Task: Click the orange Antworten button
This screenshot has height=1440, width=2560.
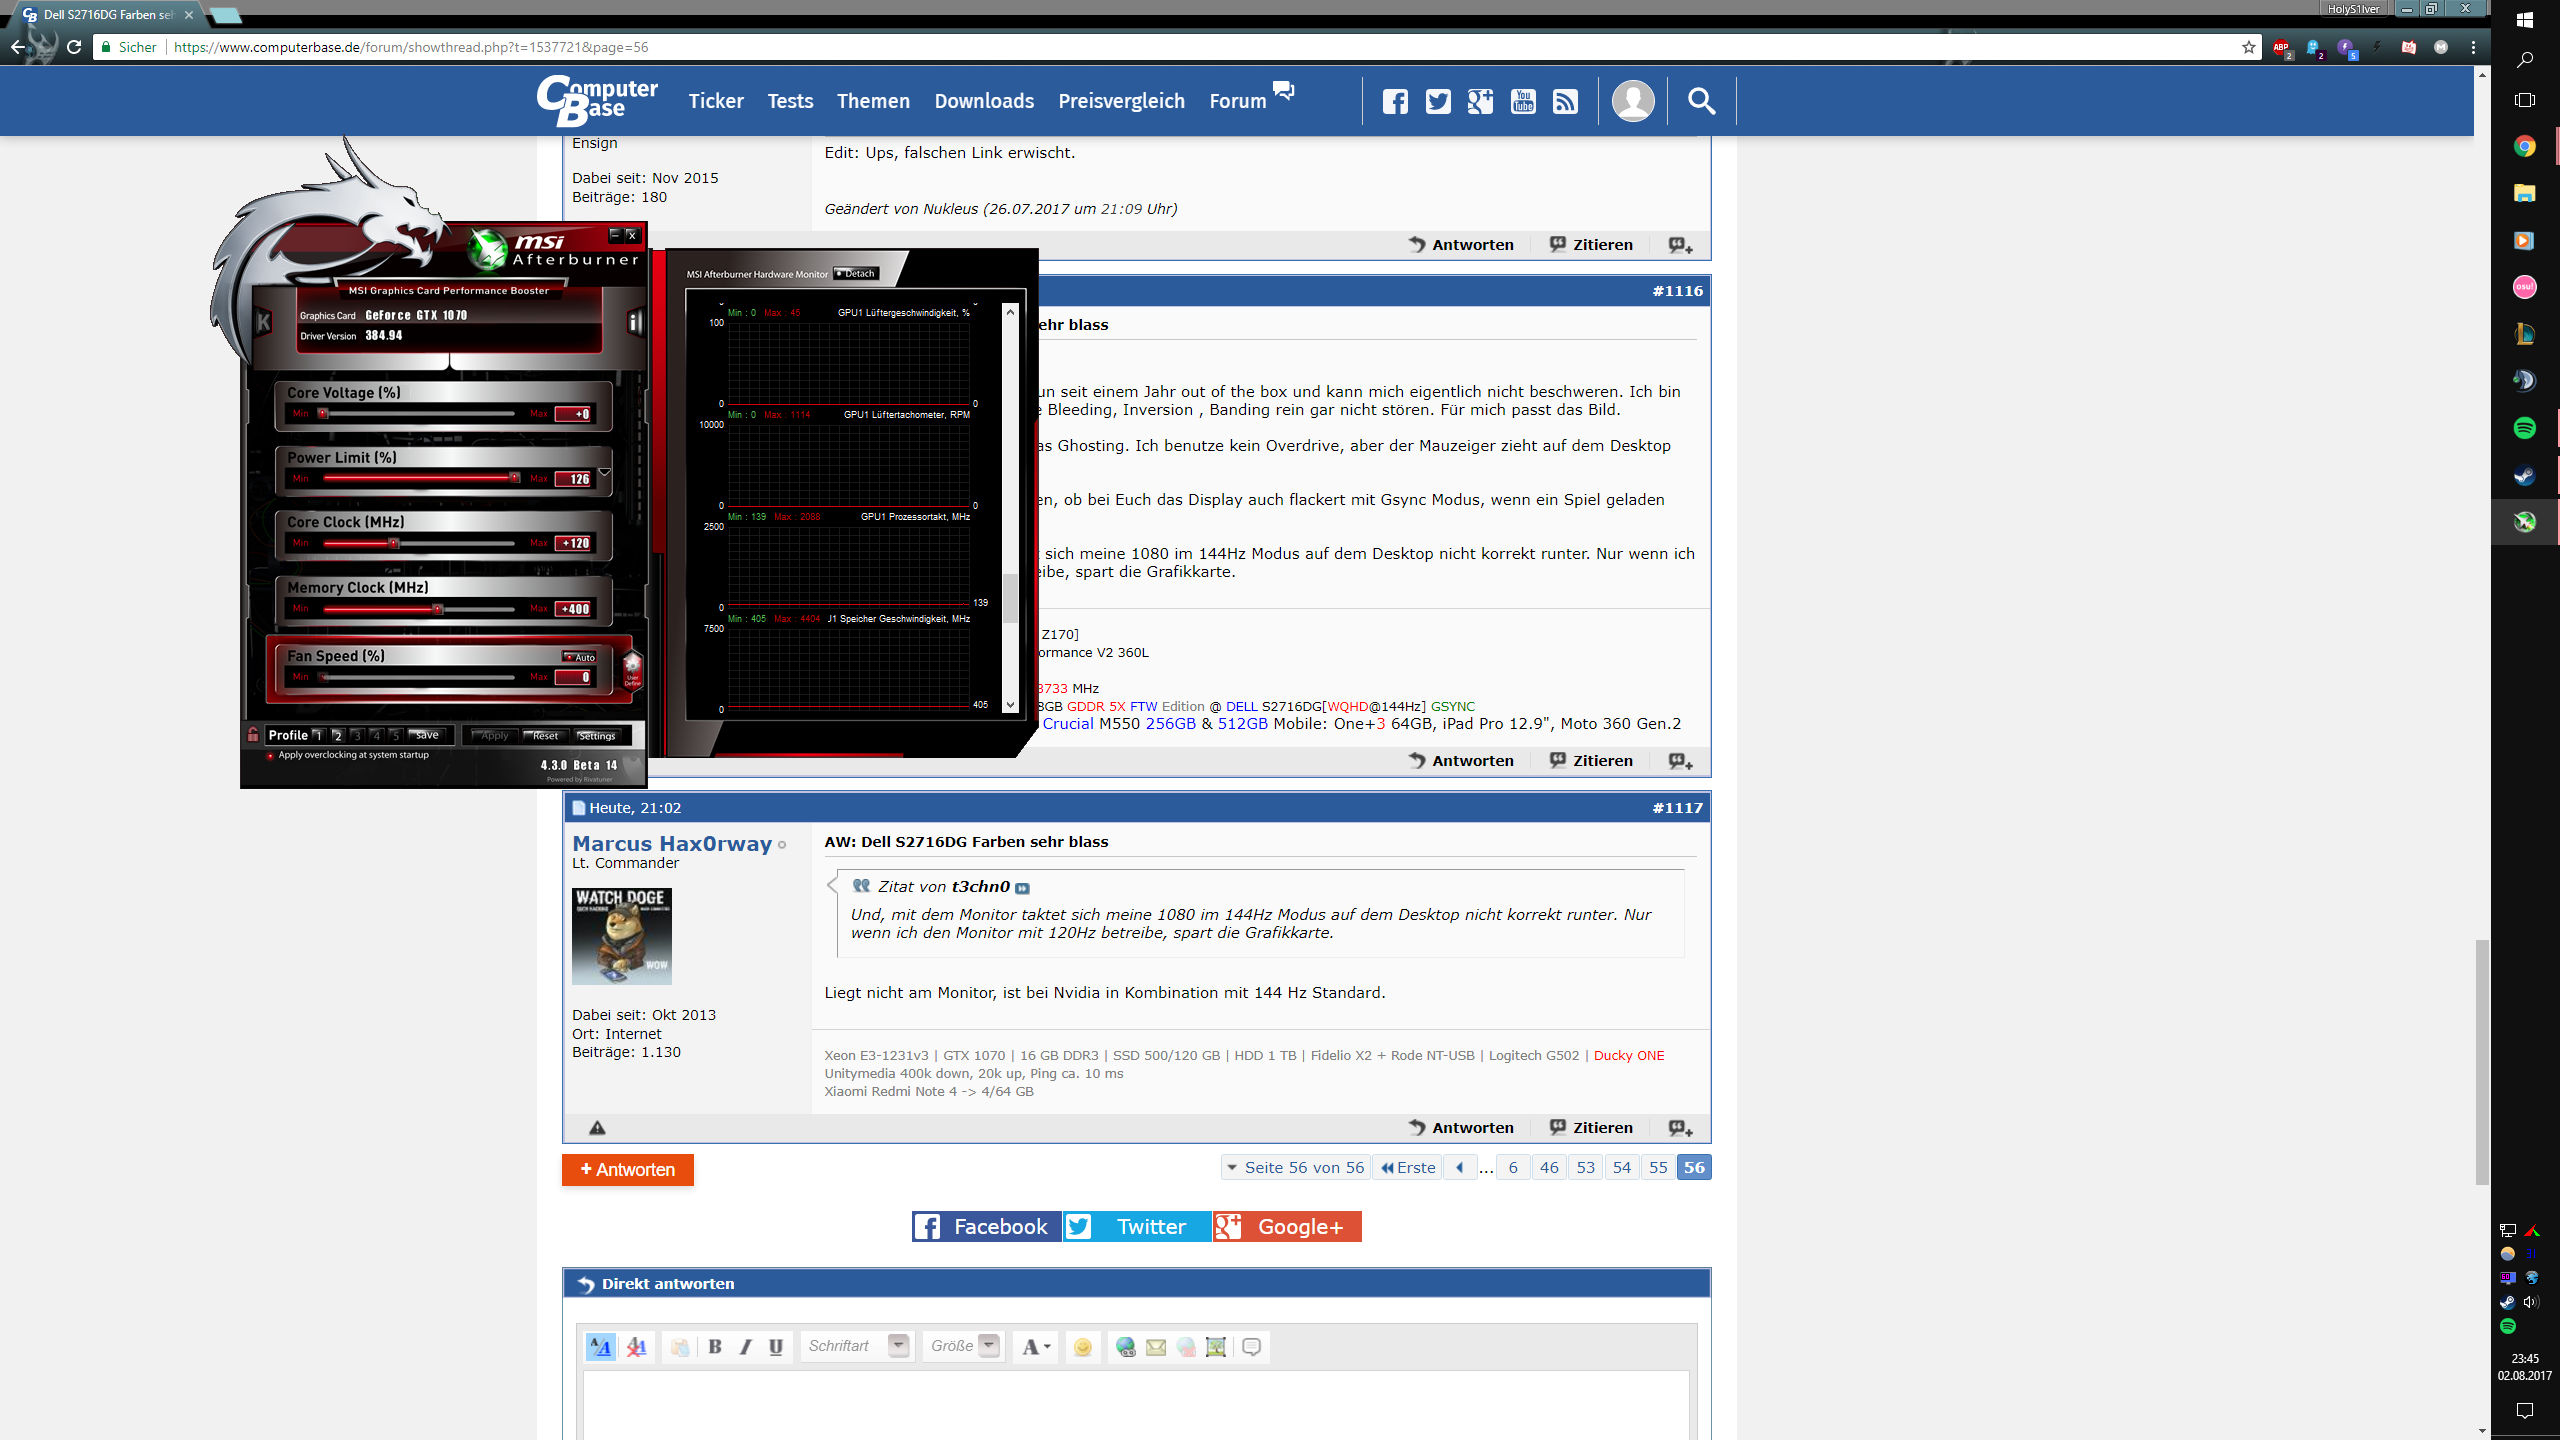Action: [627, 1169]
